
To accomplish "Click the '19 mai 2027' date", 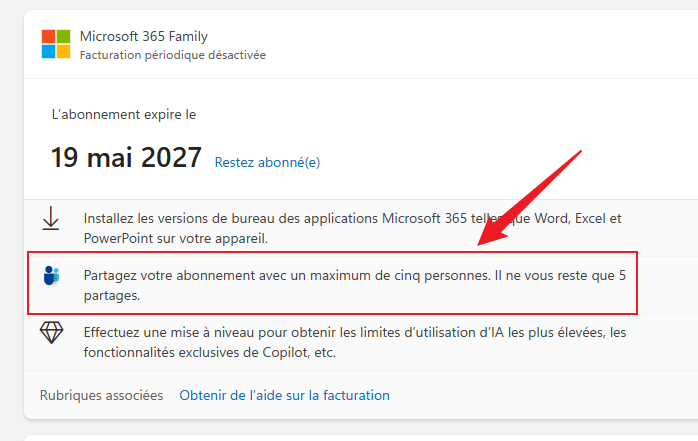I will click(x=126, y=158).
